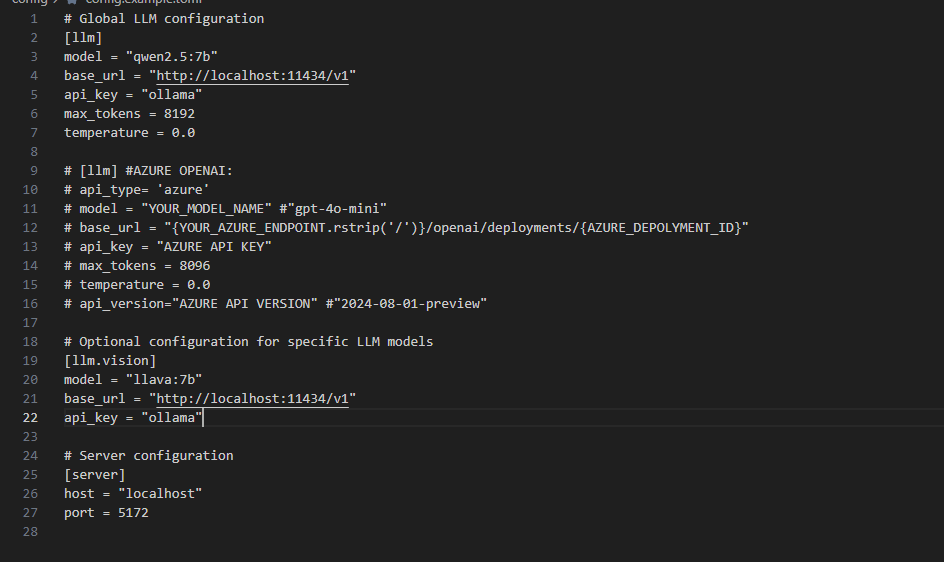Click line number 17 in the gutter
This screenshot has height=562, width=944.
30,323
